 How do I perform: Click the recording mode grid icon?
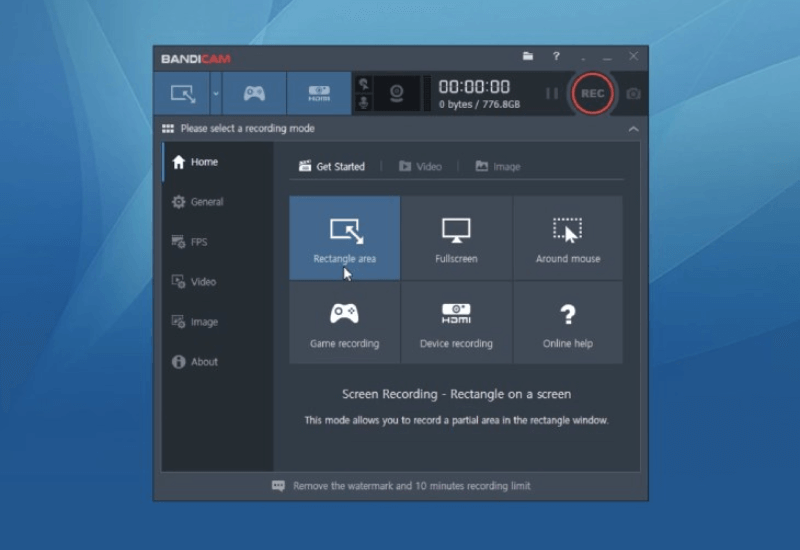[x=168, y=129]
